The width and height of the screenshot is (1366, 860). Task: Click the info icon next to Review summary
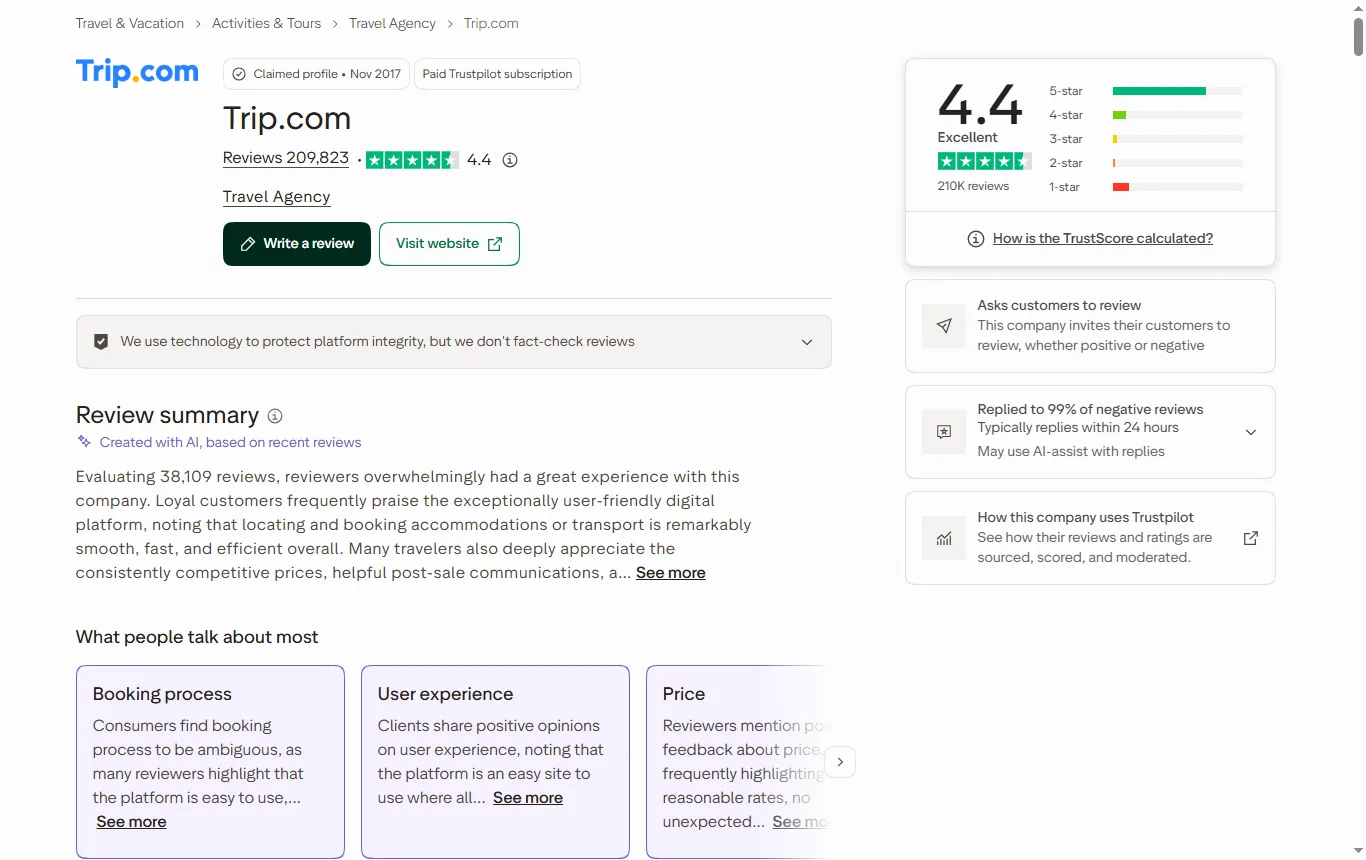pos(275,416)
